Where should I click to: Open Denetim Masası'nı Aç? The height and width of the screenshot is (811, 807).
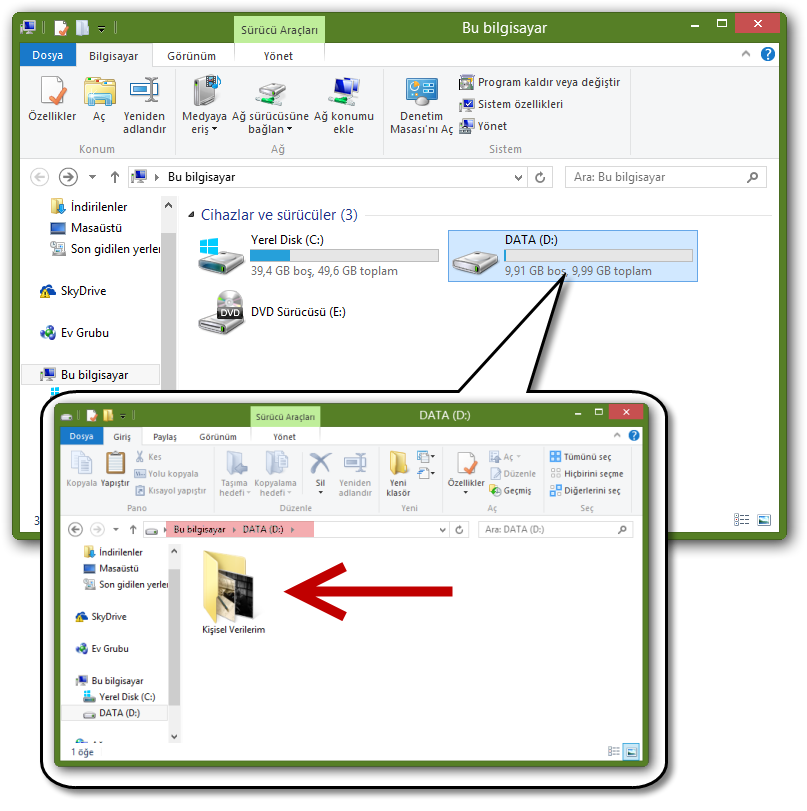422,106
